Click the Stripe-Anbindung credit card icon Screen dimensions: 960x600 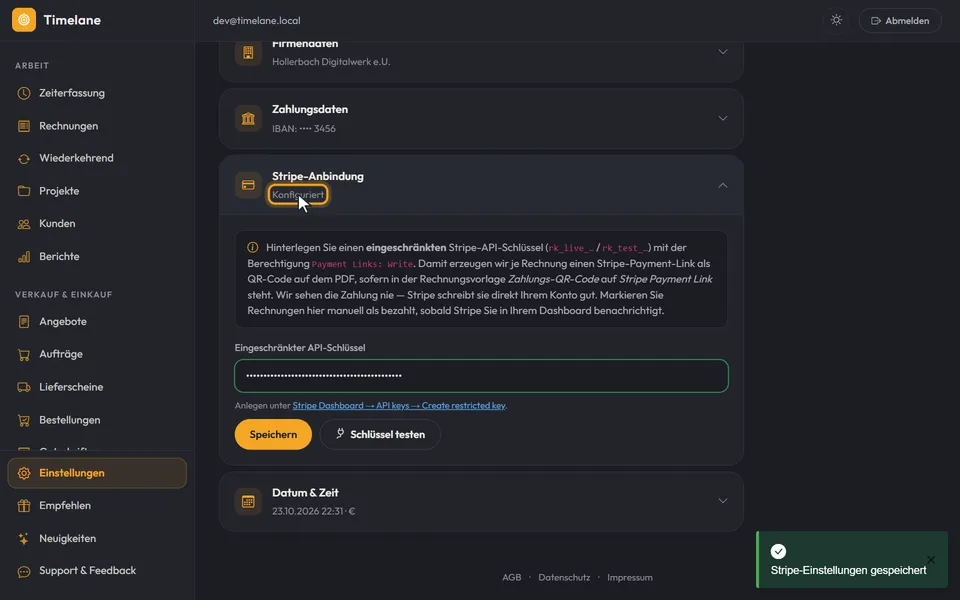click(248, 185)
